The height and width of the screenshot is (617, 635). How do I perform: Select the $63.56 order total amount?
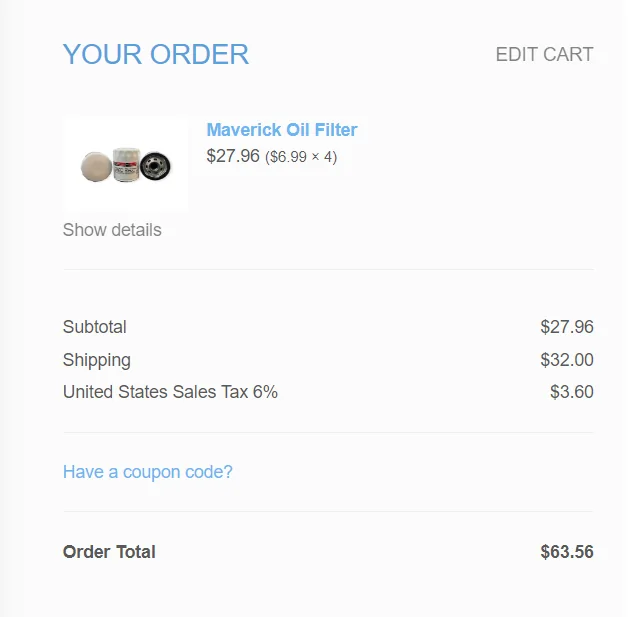[567, 552]
